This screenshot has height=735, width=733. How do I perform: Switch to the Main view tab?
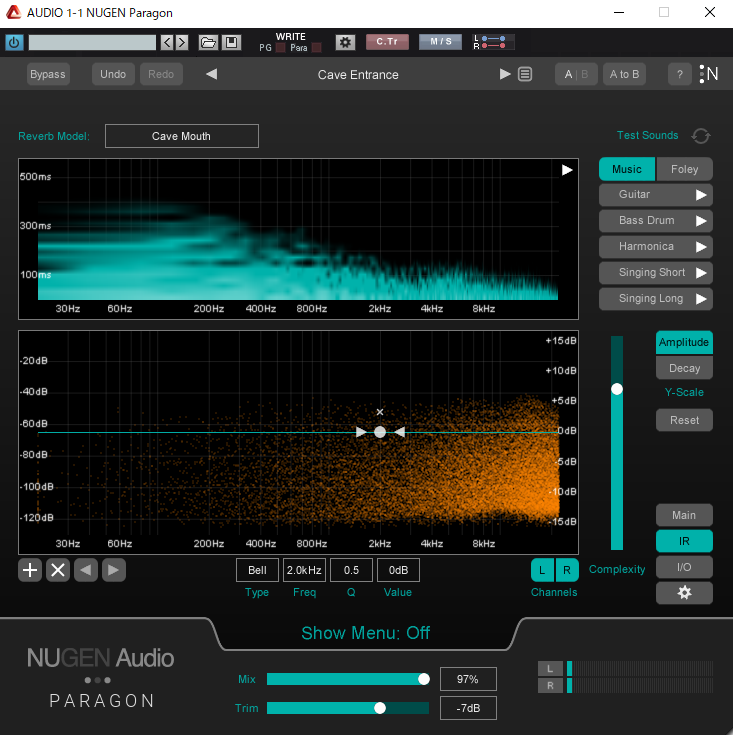(x=684, y=515)
